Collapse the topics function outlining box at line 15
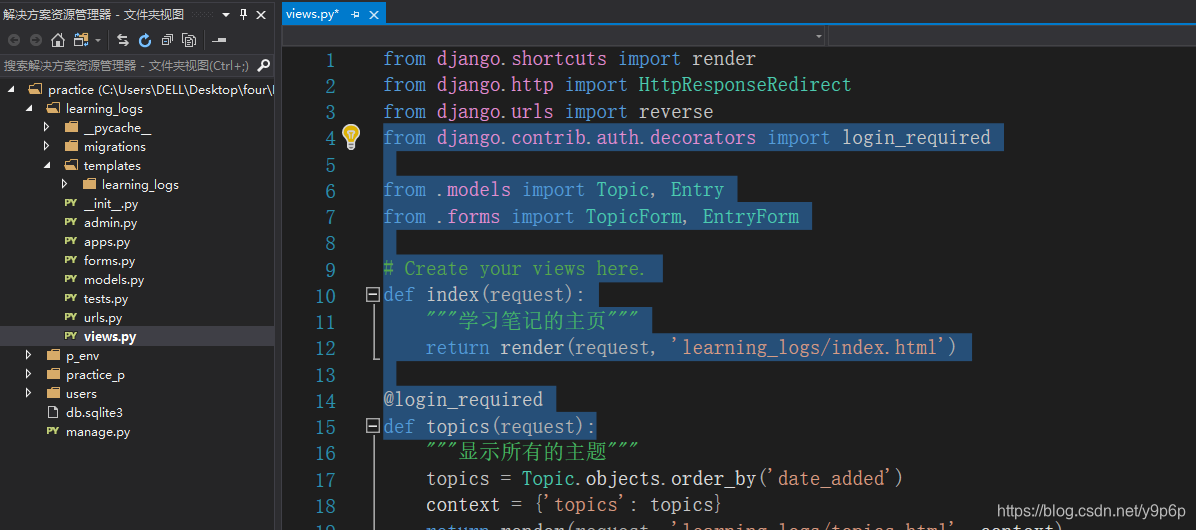The width and height of the screenshot is (1196, 530). [373, 426]
